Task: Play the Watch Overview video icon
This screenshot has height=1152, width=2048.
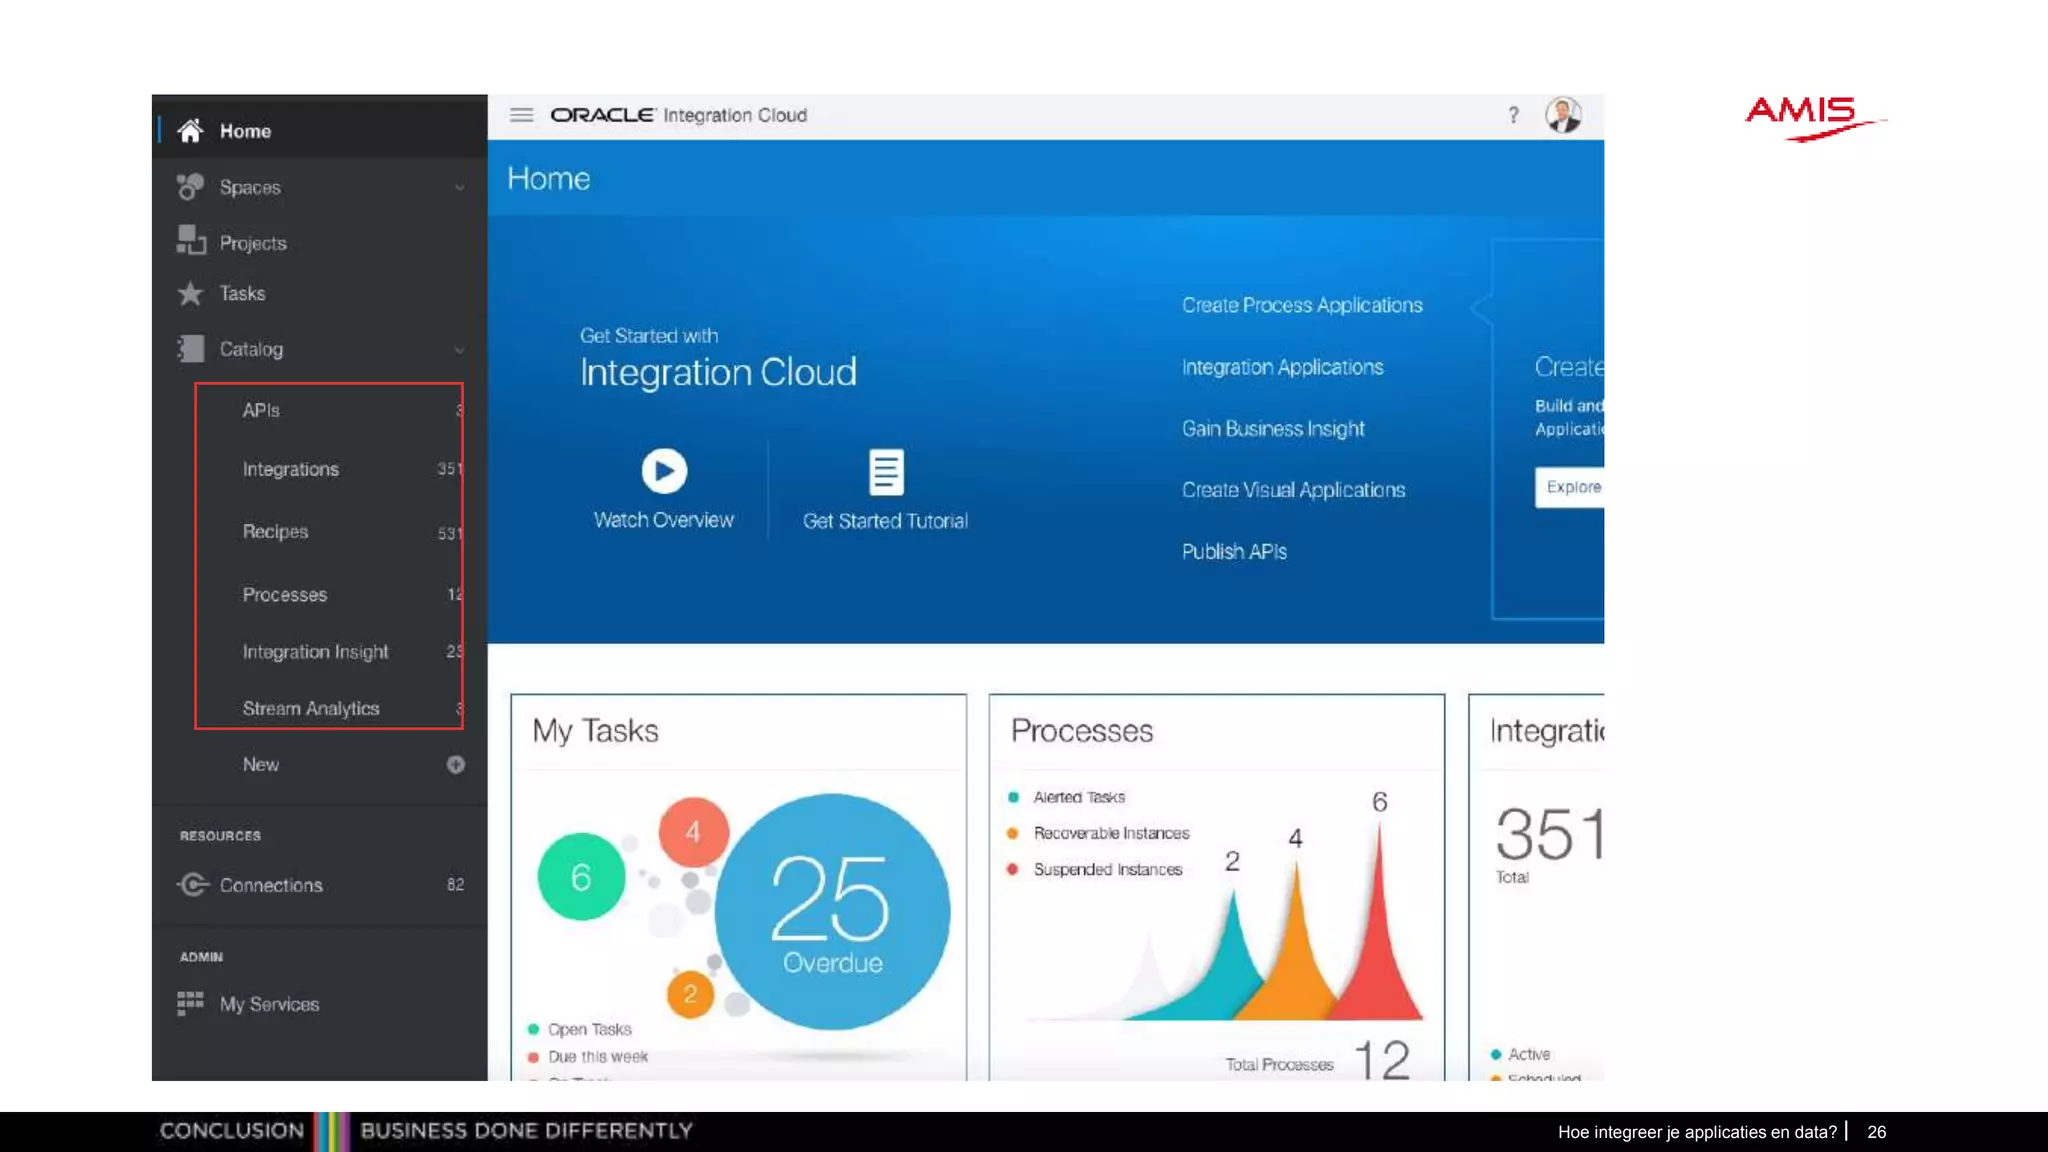Action: (664, 471)
